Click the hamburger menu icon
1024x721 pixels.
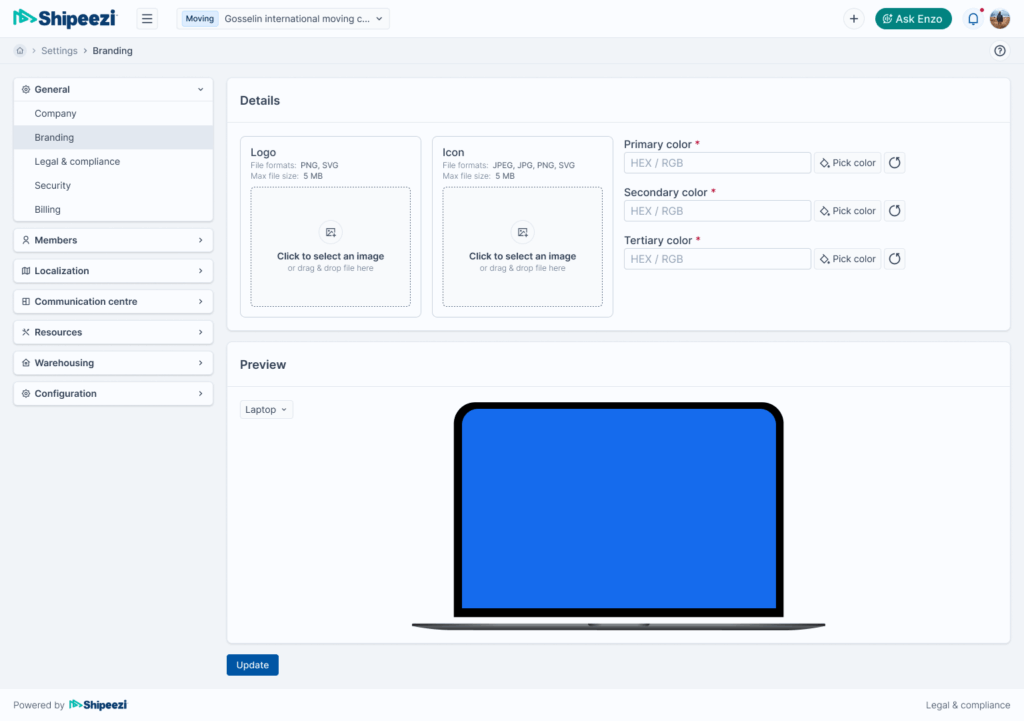pos(147,19)
